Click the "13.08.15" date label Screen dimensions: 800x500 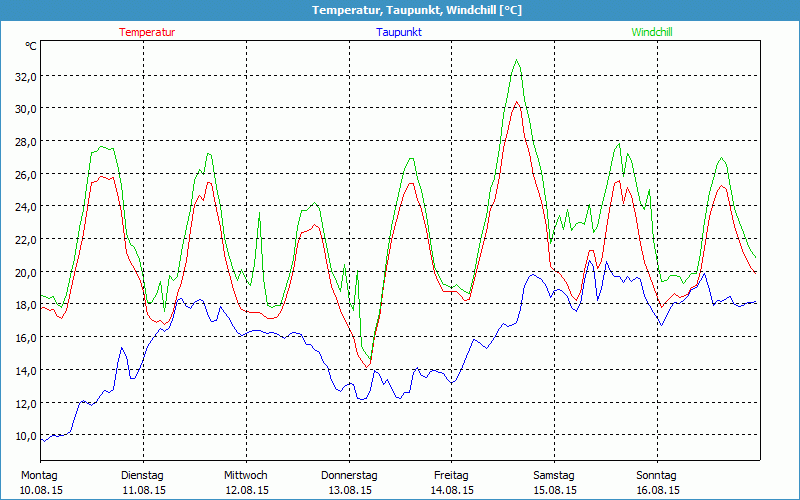(x=349, y=490)
